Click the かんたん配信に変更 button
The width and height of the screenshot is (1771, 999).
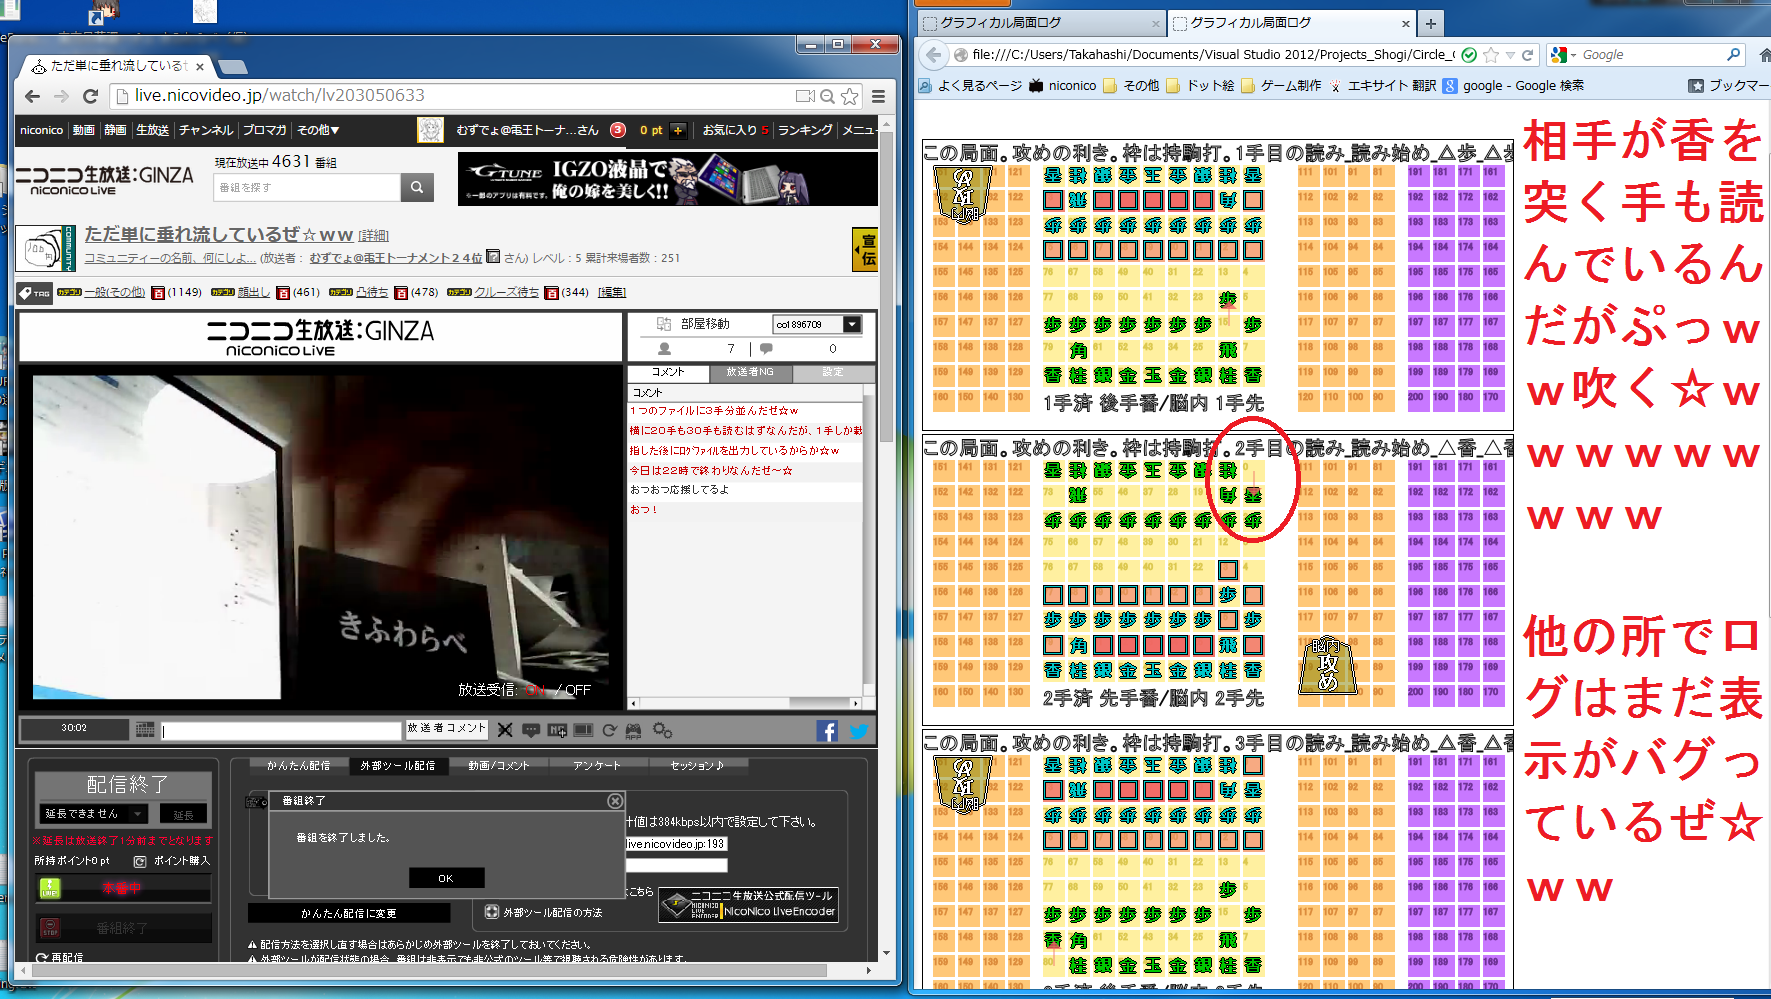point(349,913)
